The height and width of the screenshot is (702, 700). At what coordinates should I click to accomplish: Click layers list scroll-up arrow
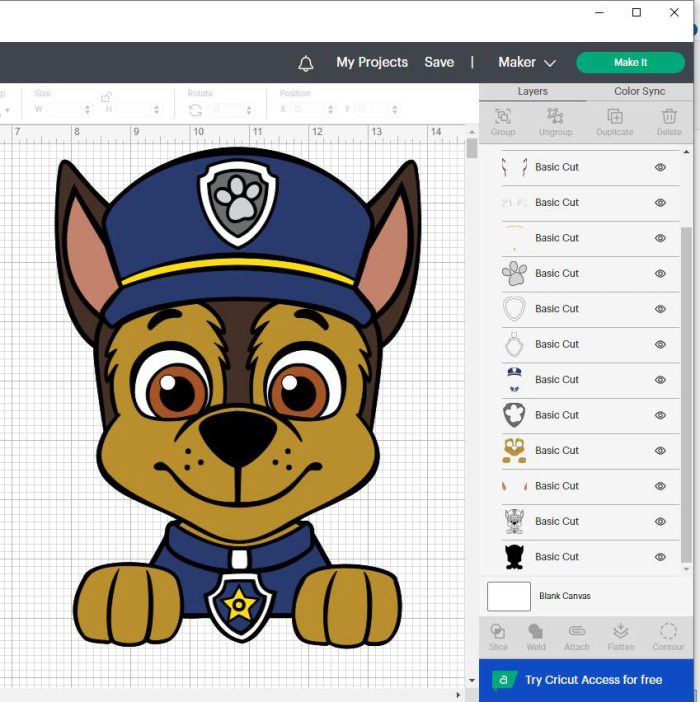coord(686,152)
